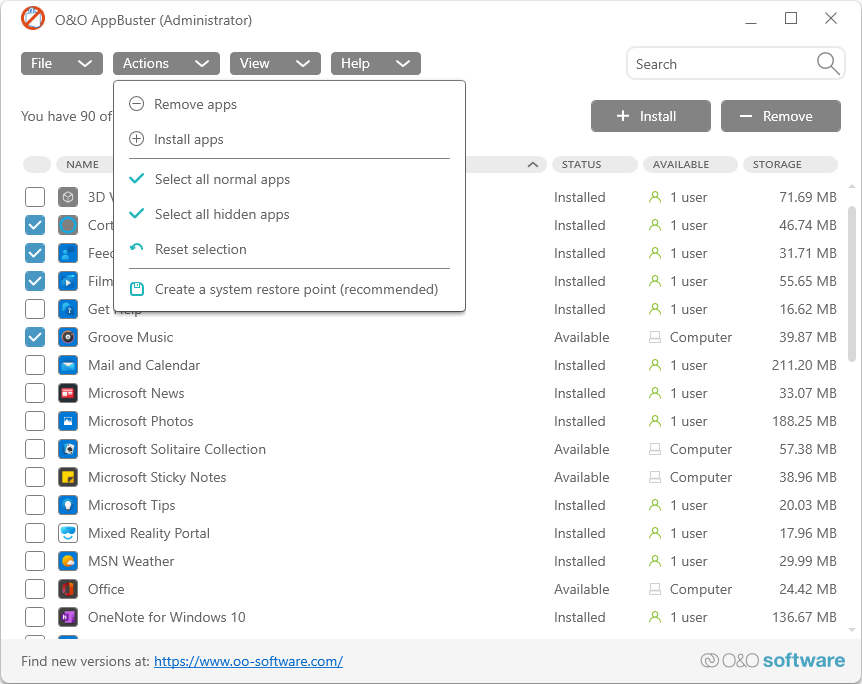Viewport: 862px width, 684px height.
Task: Click the user icon in MSN Weather row
Action: coord(655,561)
